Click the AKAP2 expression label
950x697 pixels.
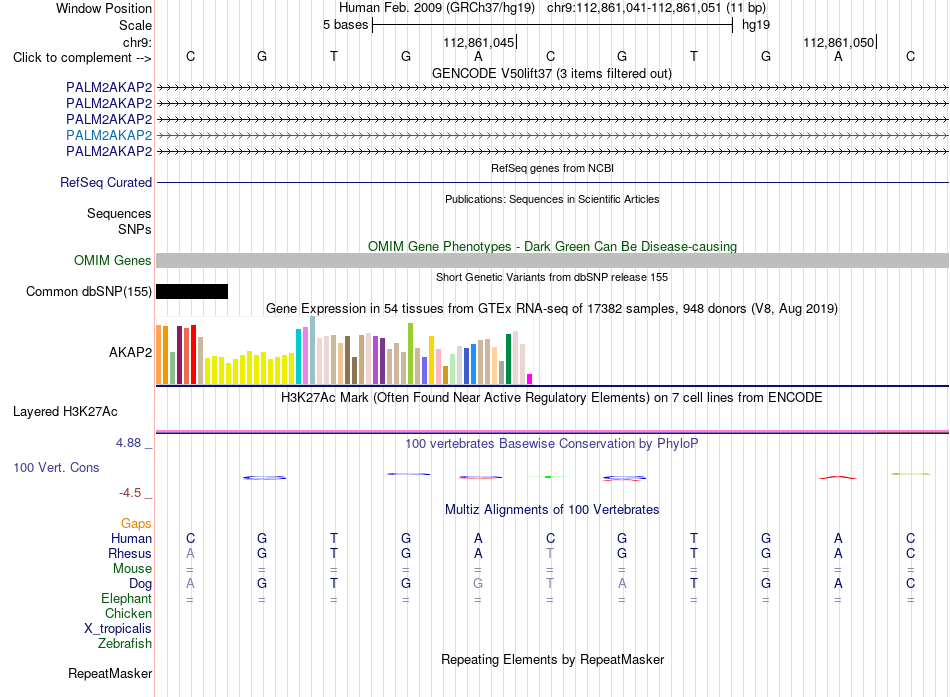[130, 352]
